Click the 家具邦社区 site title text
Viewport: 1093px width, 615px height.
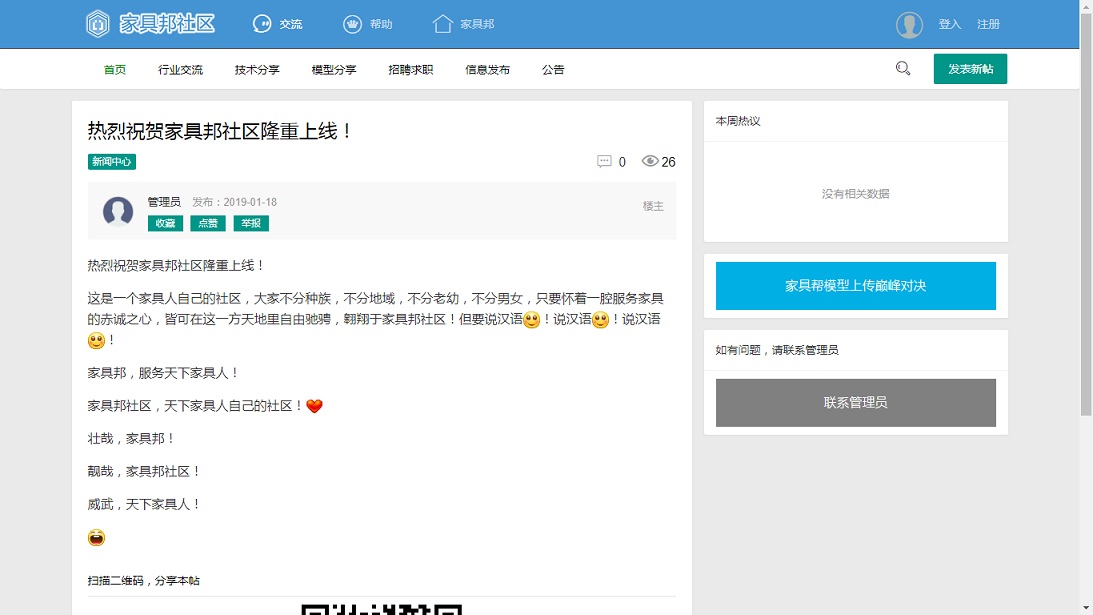point(167,24)
